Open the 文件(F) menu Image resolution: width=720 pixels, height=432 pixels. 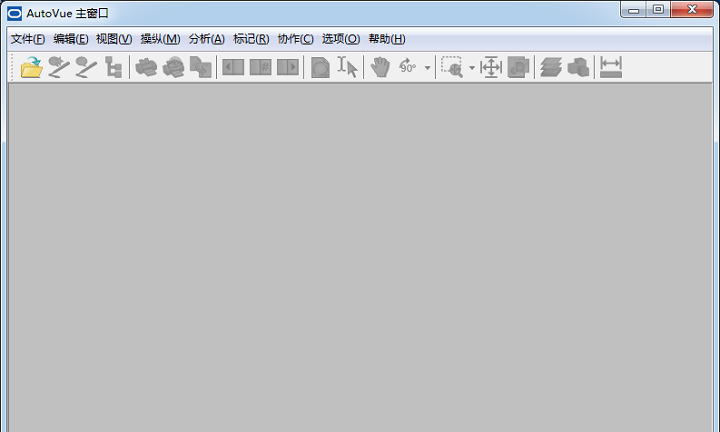point(28,39)
